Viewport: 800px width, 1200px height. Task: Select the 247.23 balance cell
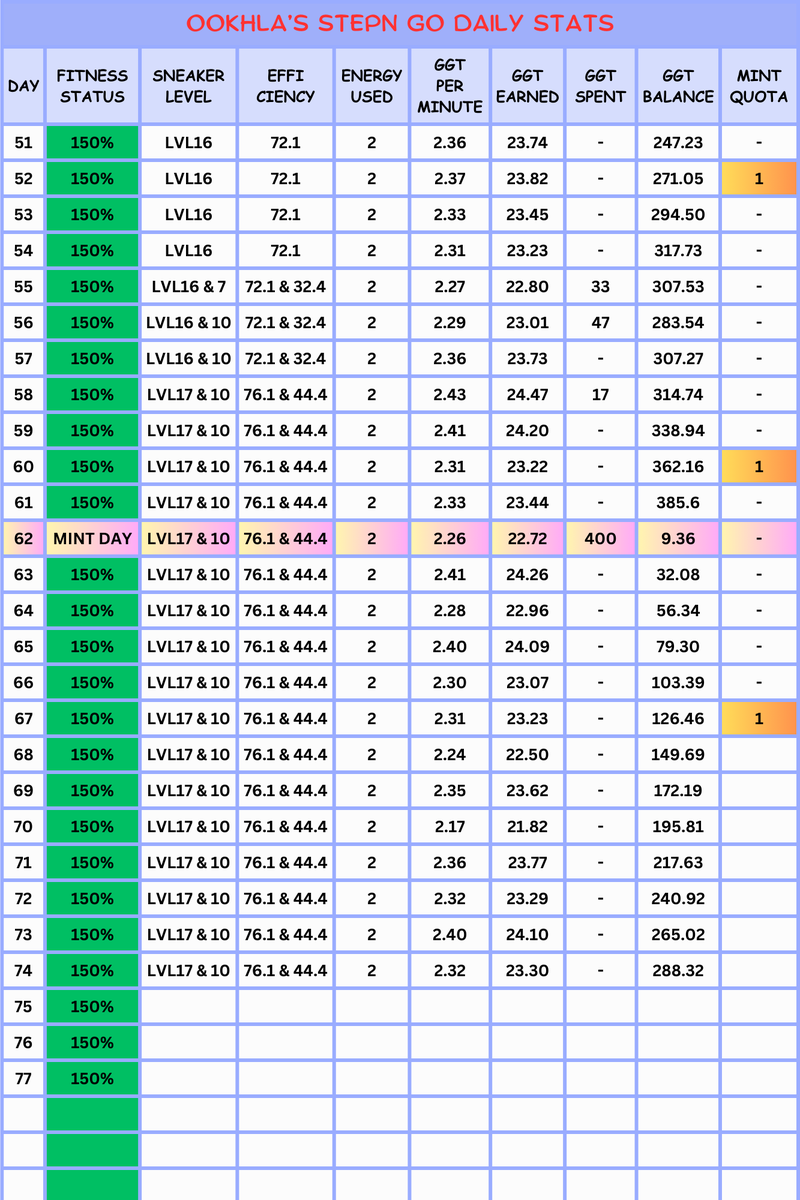click(x=678, y=143)
